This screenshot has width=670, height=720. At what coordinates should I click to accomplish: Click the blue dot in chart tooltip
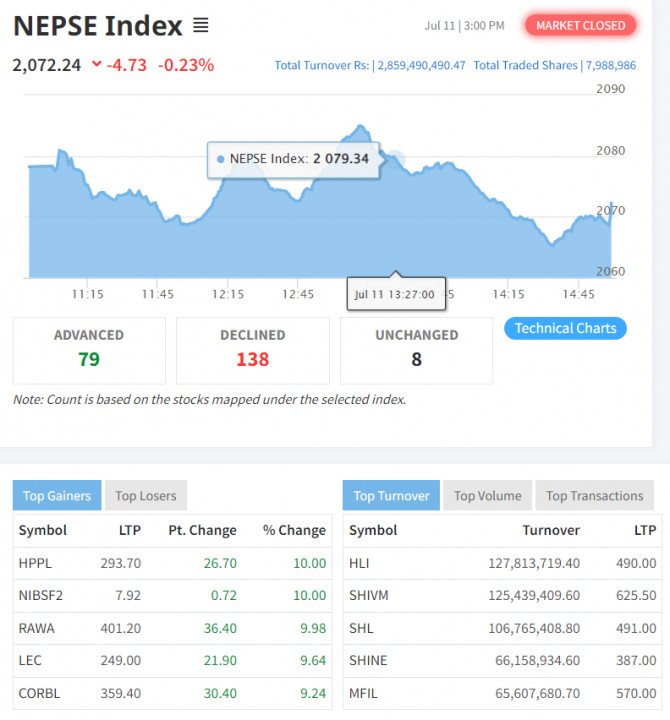[x=220, y=159]
